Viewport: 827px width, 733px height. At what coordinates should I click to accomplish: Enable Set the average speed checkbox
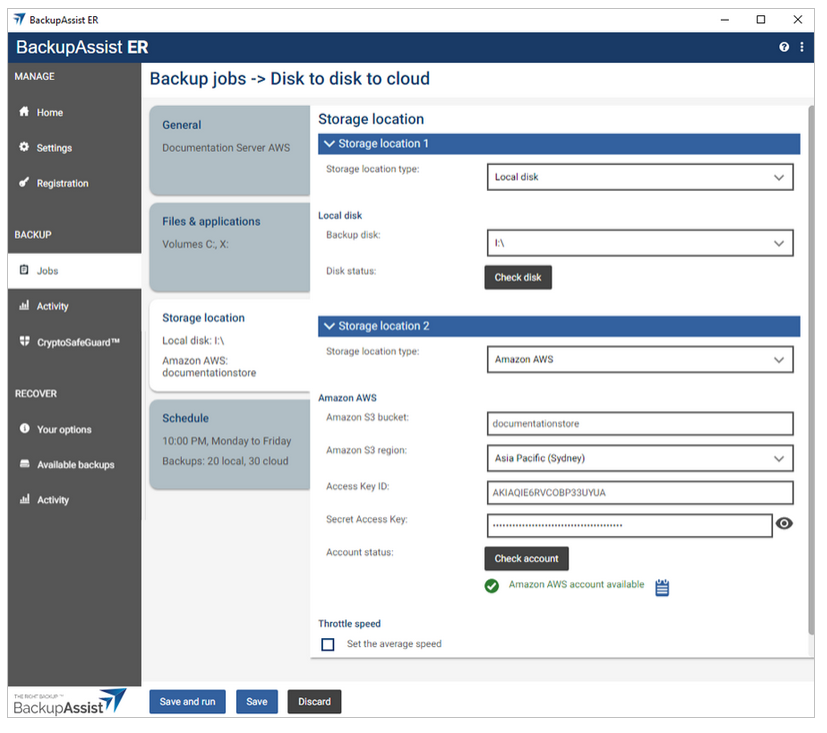[328, 644]
